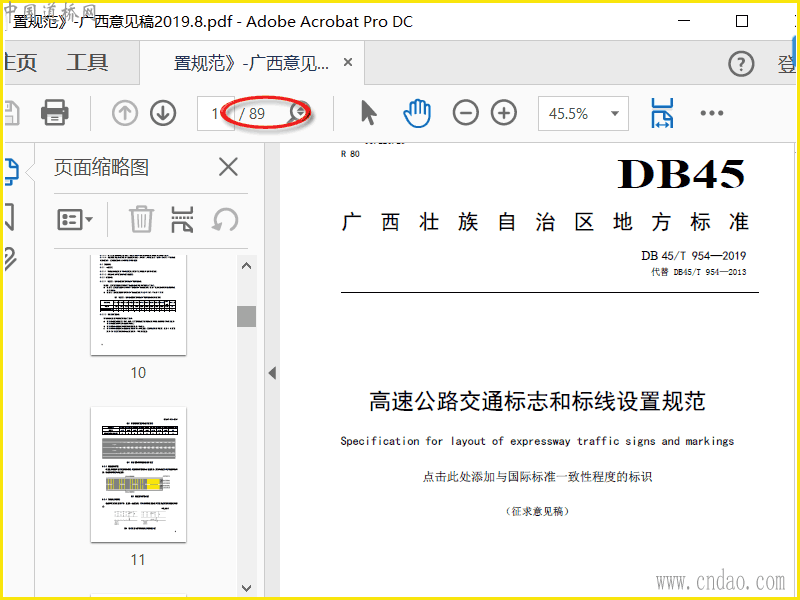
Task: Click thumbnail scrollbar up arrow
Action: click(246, 266)
